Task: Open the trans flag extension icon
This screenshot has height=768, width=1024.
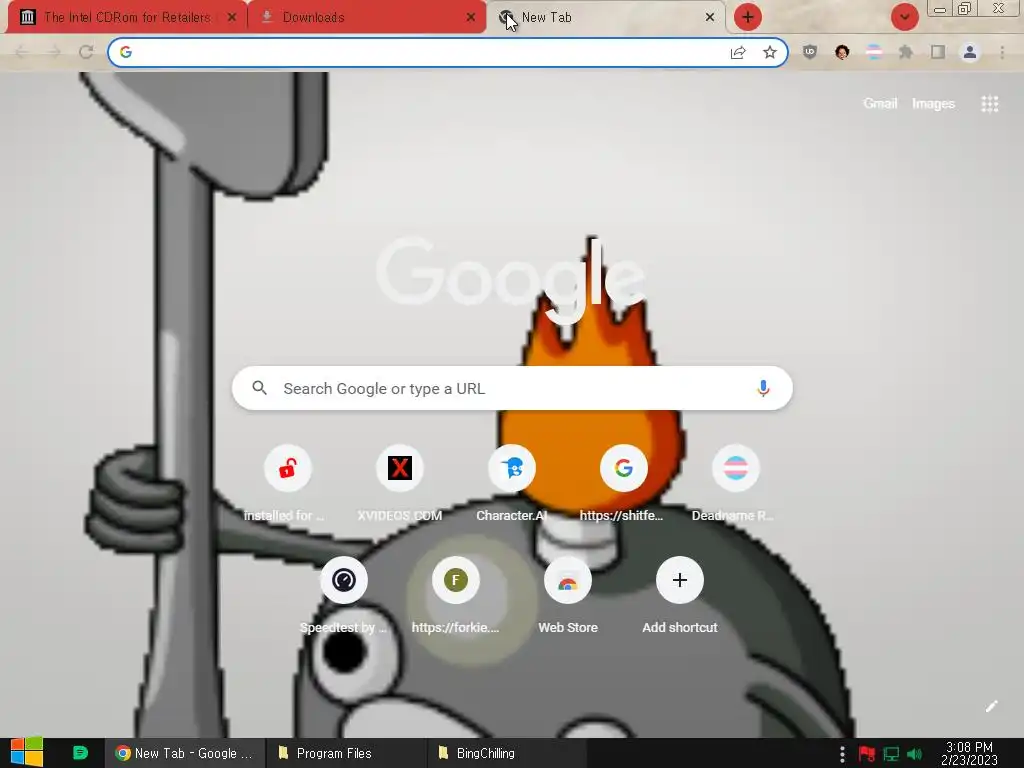Action: tap(874, 52)
